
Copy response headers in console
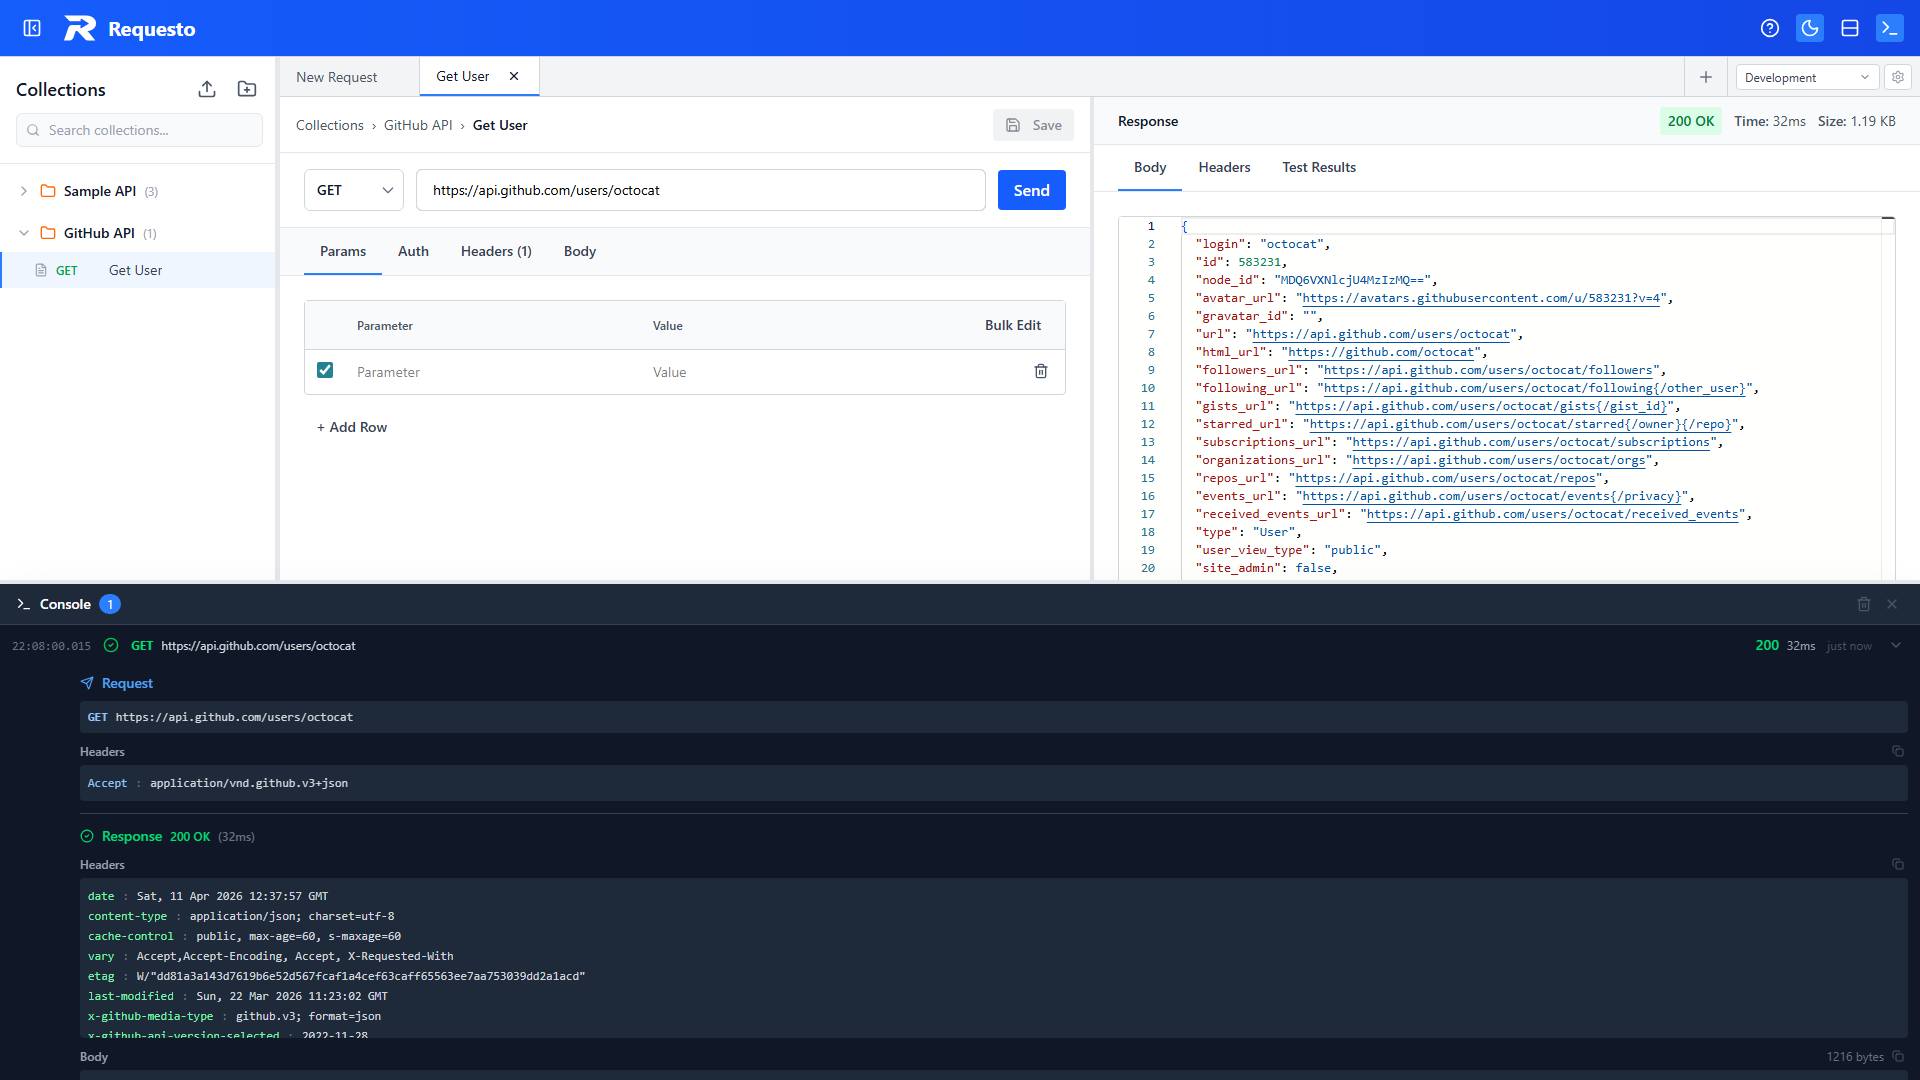coord(1897,864)
